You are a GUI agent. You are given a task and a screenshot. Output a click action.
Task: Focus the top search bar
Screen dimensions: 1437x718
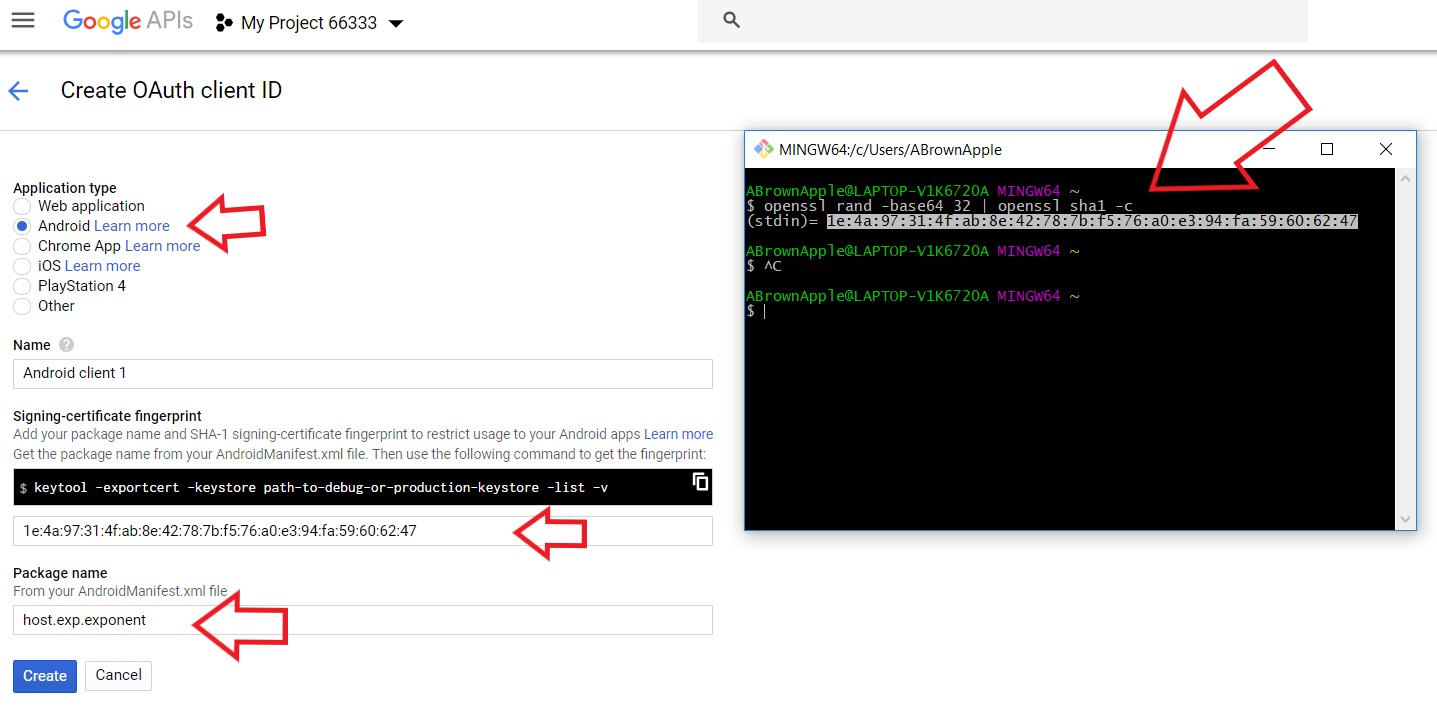pyautogui.click(x=1002, y=21)
